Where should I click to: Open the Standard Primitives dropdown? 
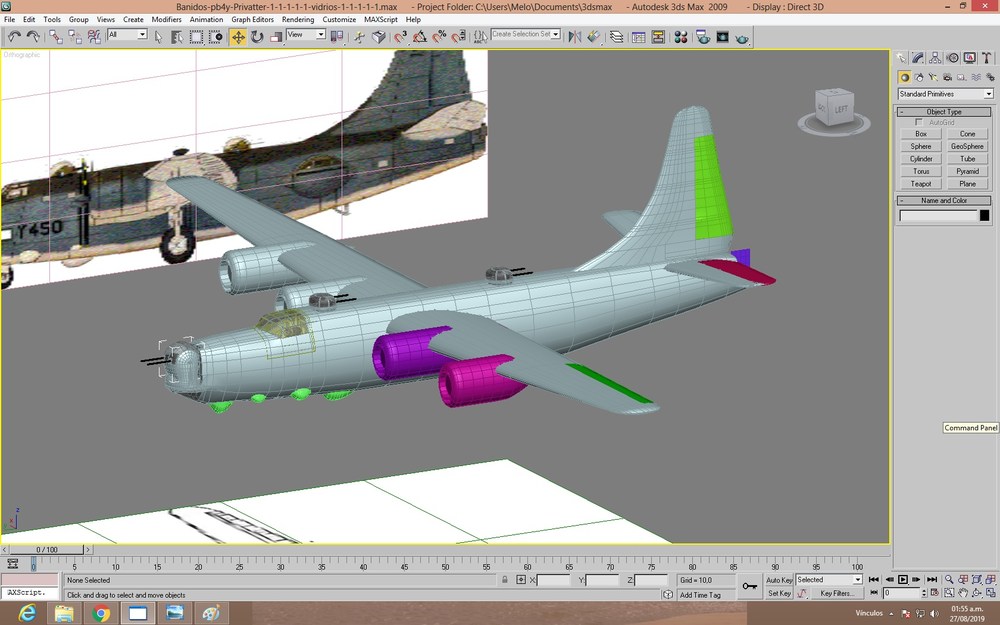(945, 94)
